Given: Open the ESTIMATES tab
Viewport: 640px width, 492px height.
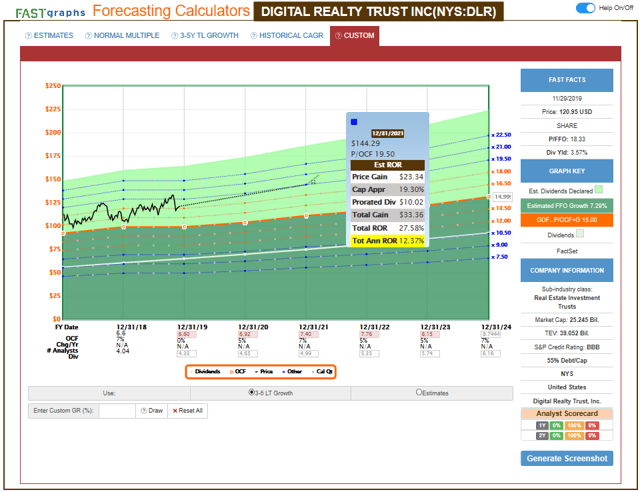Looking at the screenshot, I should tap(49, 36).
